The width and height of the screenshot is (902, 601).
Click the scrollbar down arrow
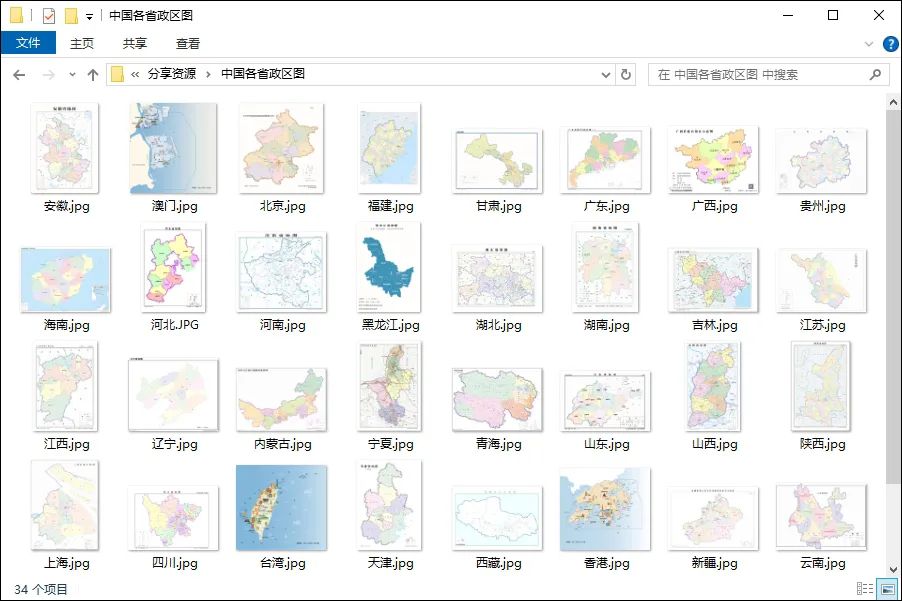point(893,569)
